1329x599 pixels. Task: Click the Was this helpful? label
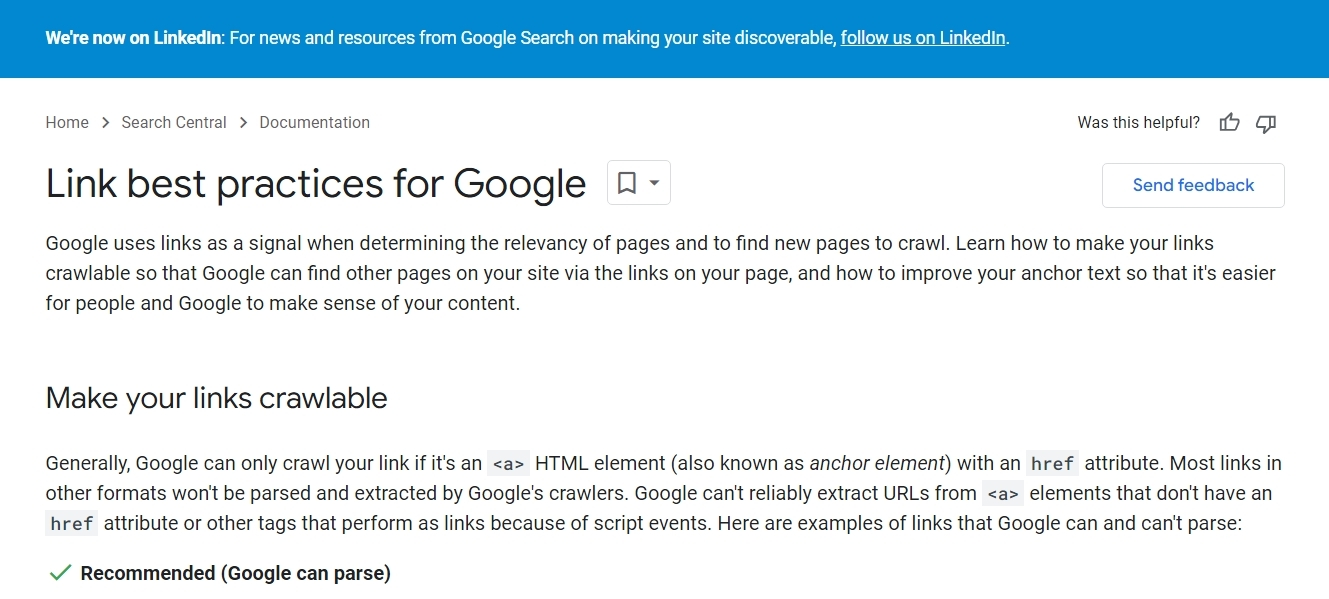[1138, 122]
